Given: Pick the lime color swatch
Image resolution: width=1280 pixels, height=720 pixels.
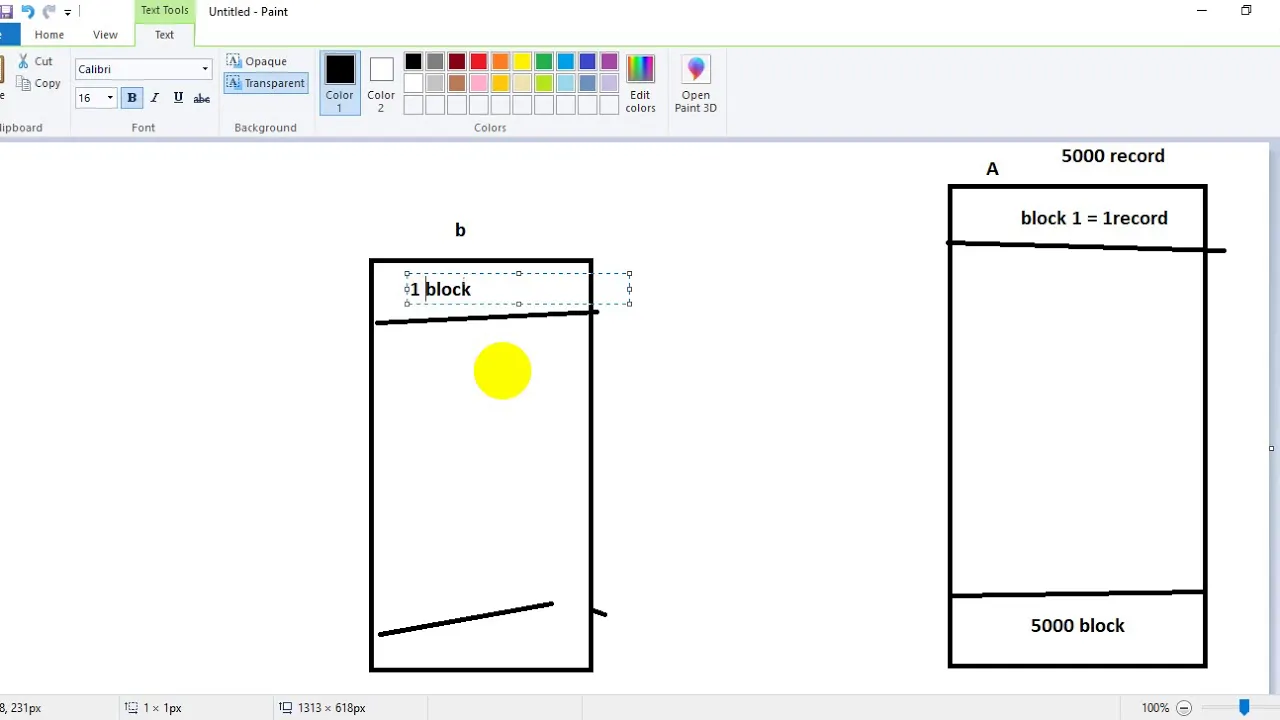Looking at the screenshot, I should 544,83.
